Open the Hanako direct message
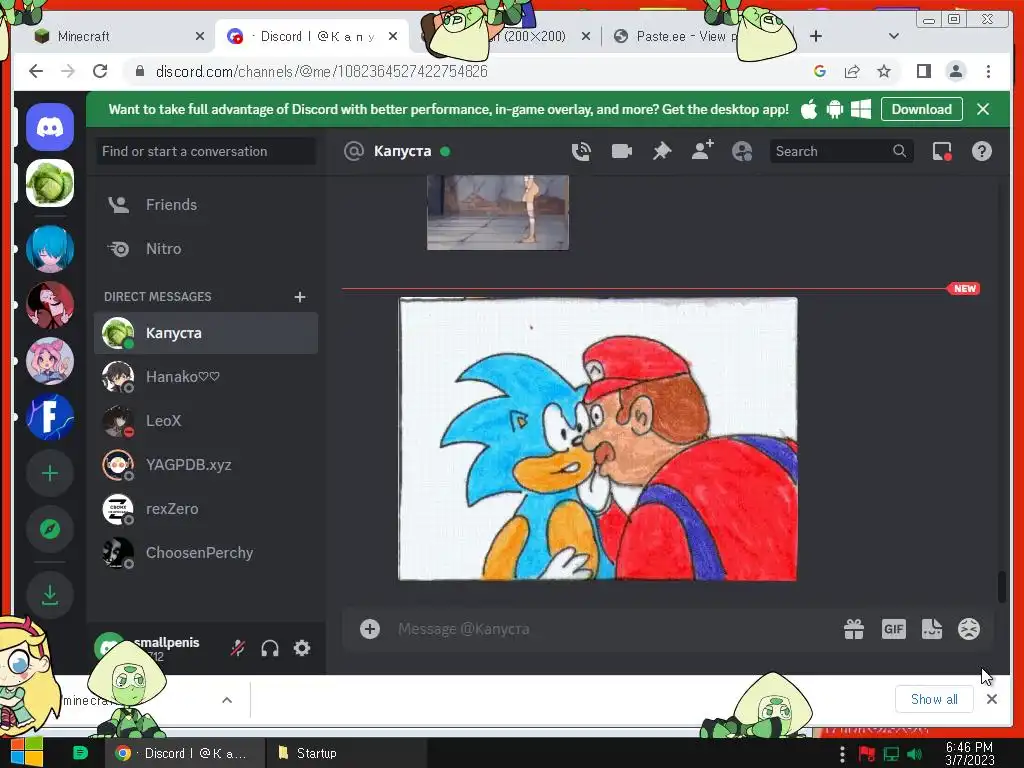Viewport: 1024px width, 768px height. pyautogui.click(x=206, y=377)
